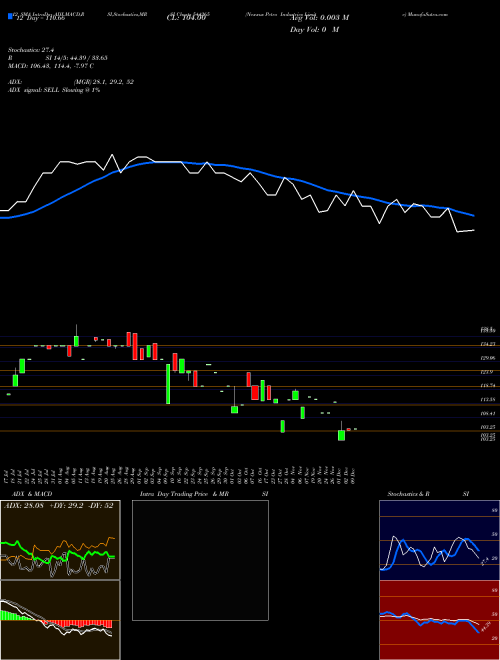Click the 'Avg Vol: 0.003 M' value
Viewport: 500px width, 660px height.
coord(319,18)
